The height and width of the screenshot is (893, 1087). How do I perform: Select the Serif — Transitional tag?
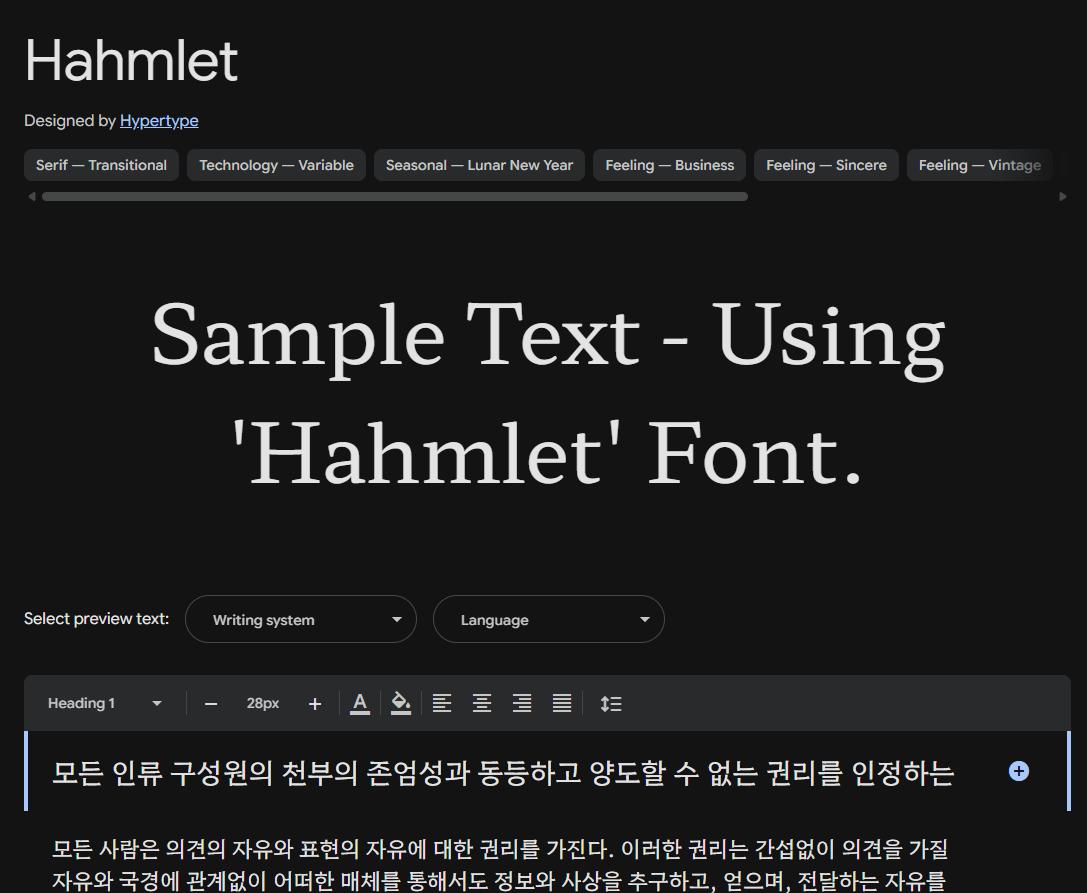[x=101, y=165]
